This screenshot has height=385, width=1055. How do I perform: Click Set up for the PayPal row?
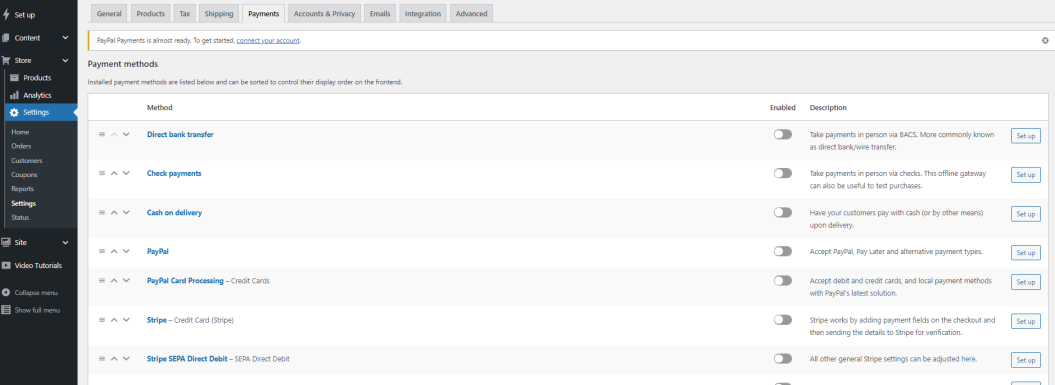click(1025, 253)
